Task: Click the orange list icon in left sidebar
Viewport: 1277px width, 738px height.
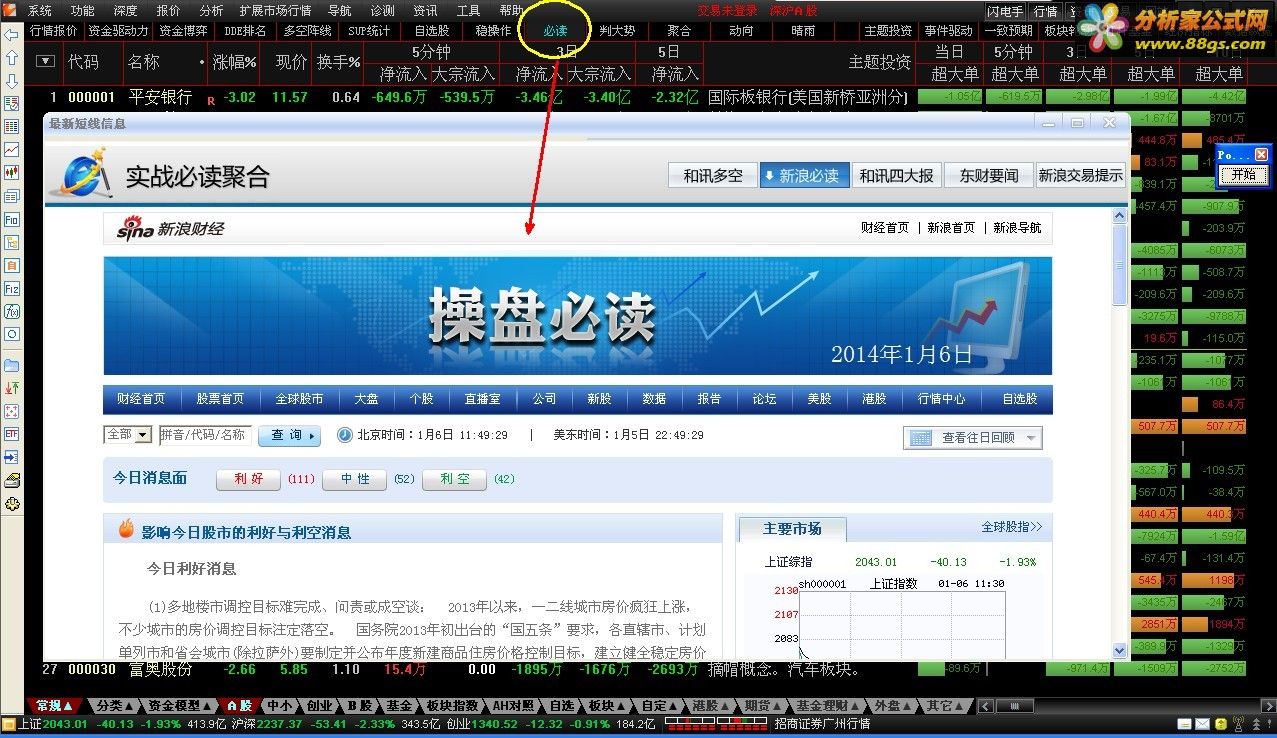Action: (12, 265)
